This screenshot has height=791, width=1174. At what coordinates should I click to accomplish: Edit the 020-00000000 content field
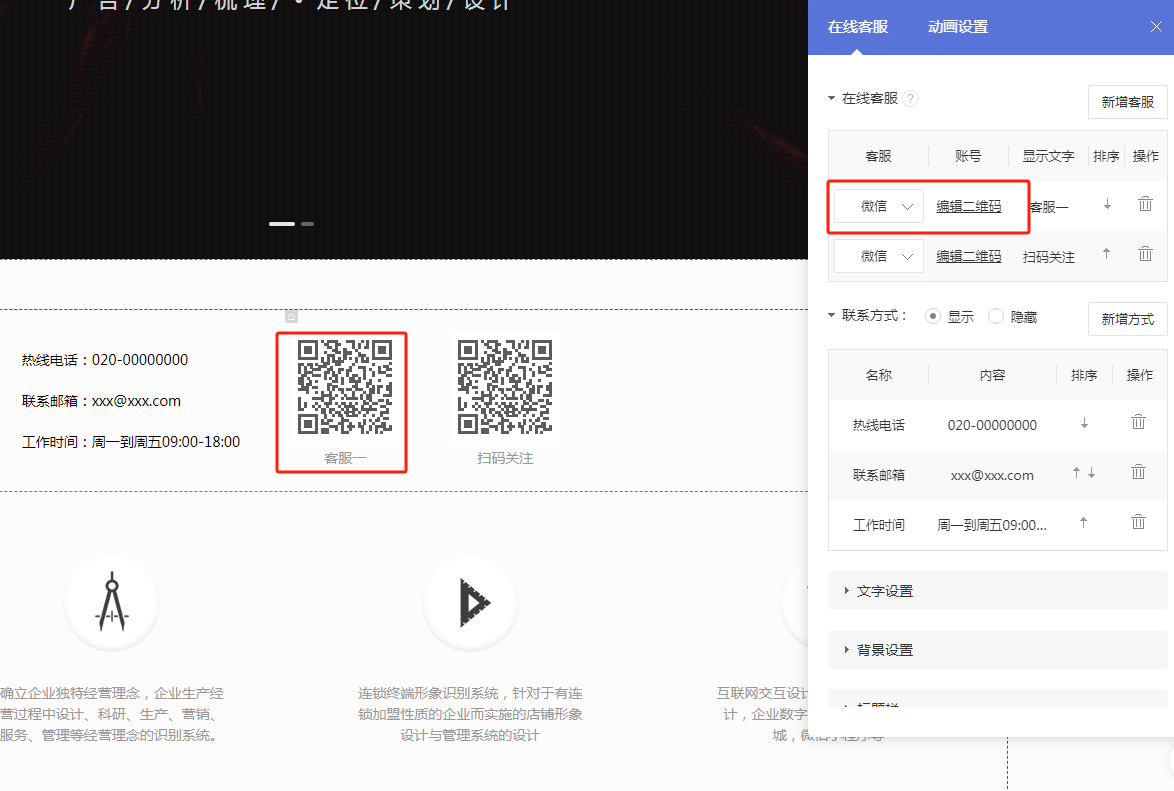pyautogui.click(x=992, y=425)
